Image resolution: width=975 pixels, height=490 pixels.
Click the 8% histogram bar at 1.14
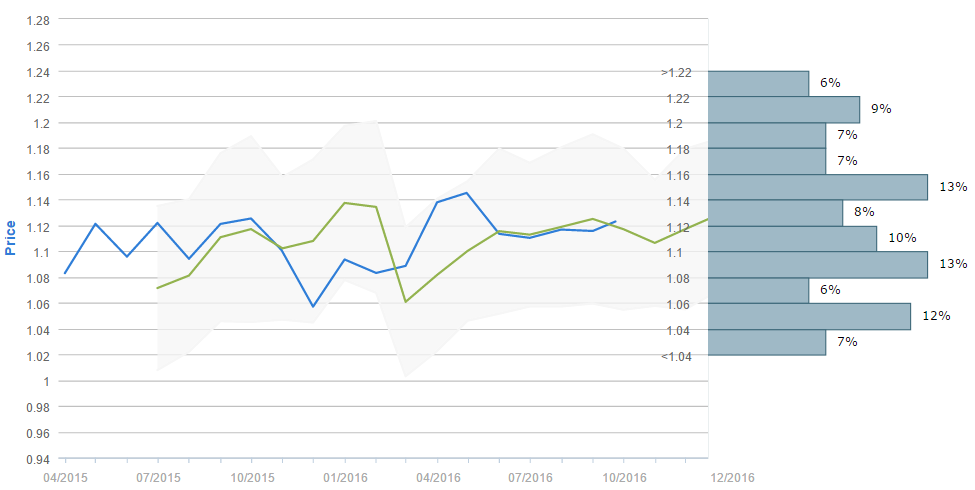click(x=774, y=213)
